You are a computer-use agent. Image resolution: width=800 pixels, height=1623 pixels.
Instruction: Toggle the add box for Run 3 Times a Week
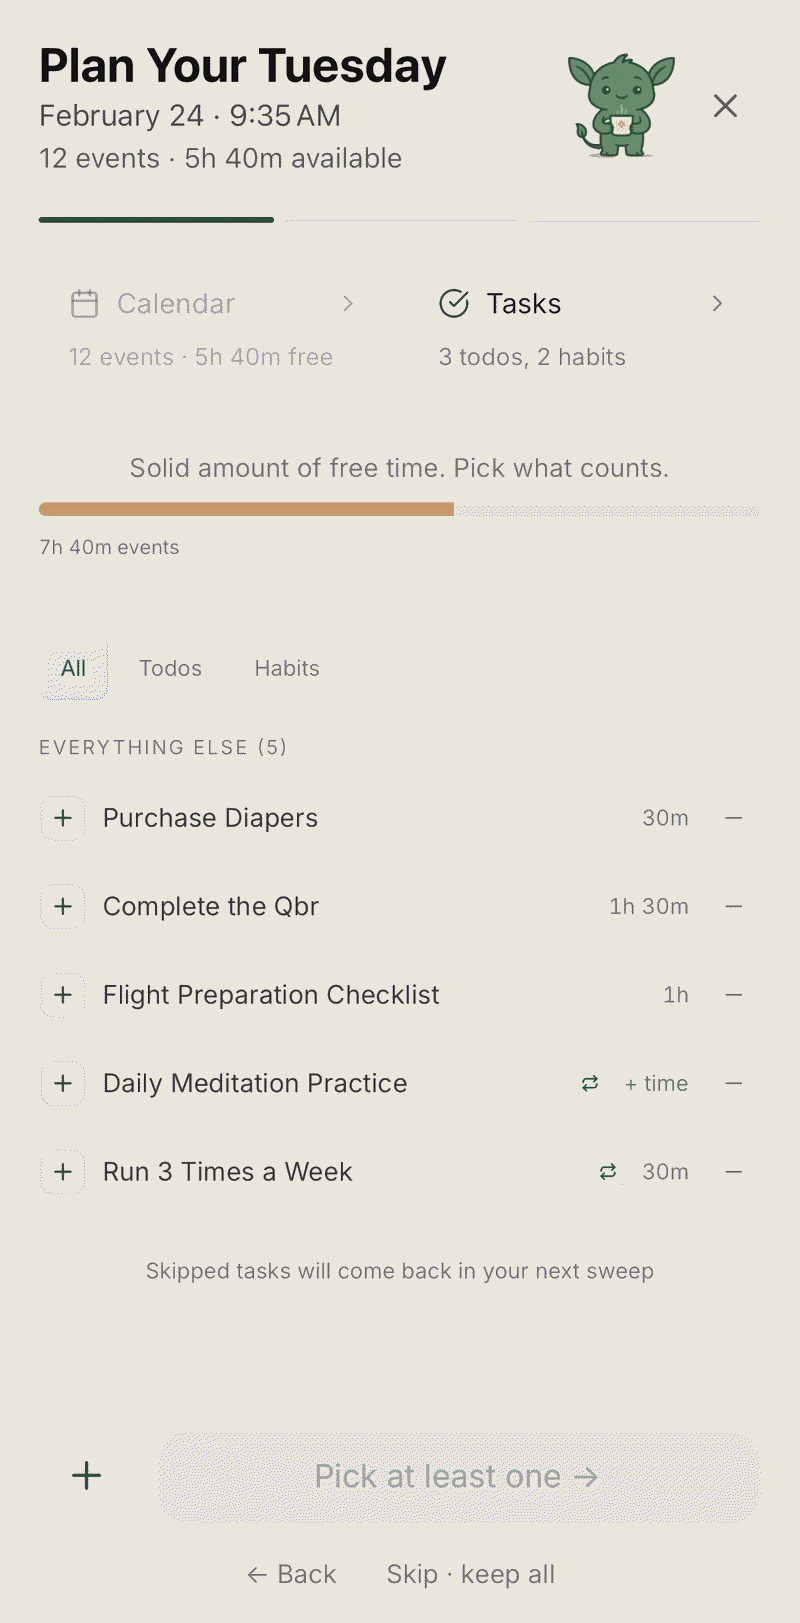pyautogui.click(x=63, y=1172)
